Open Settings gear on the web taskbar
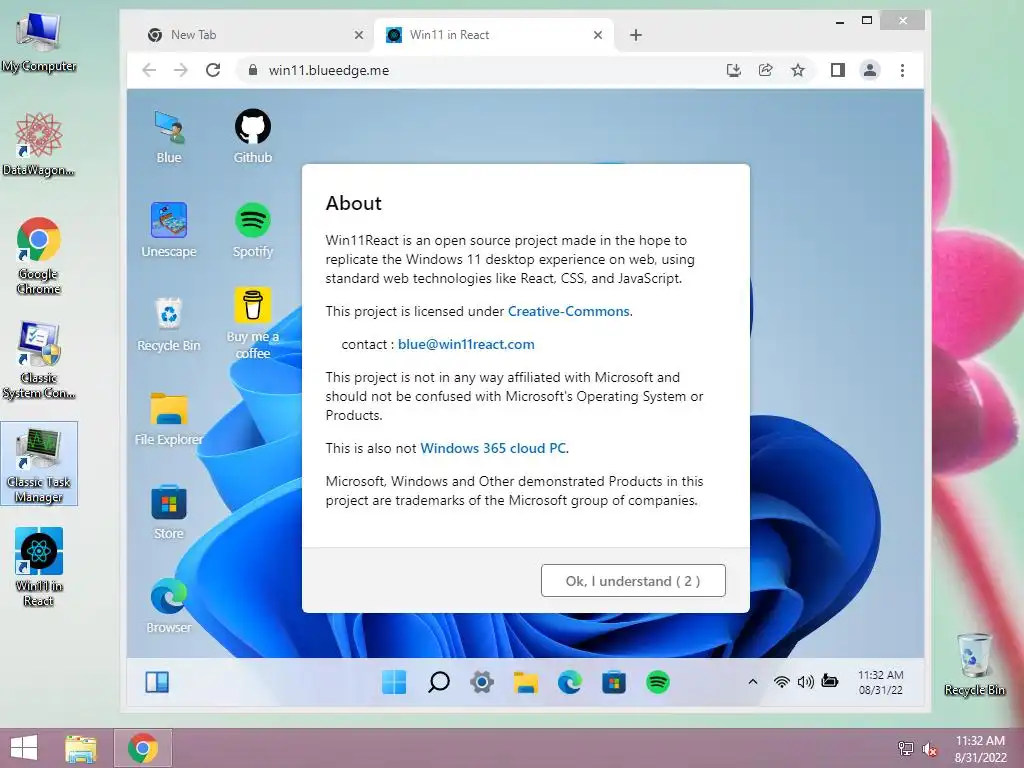1024x768 pixels. tap(482, 682)
